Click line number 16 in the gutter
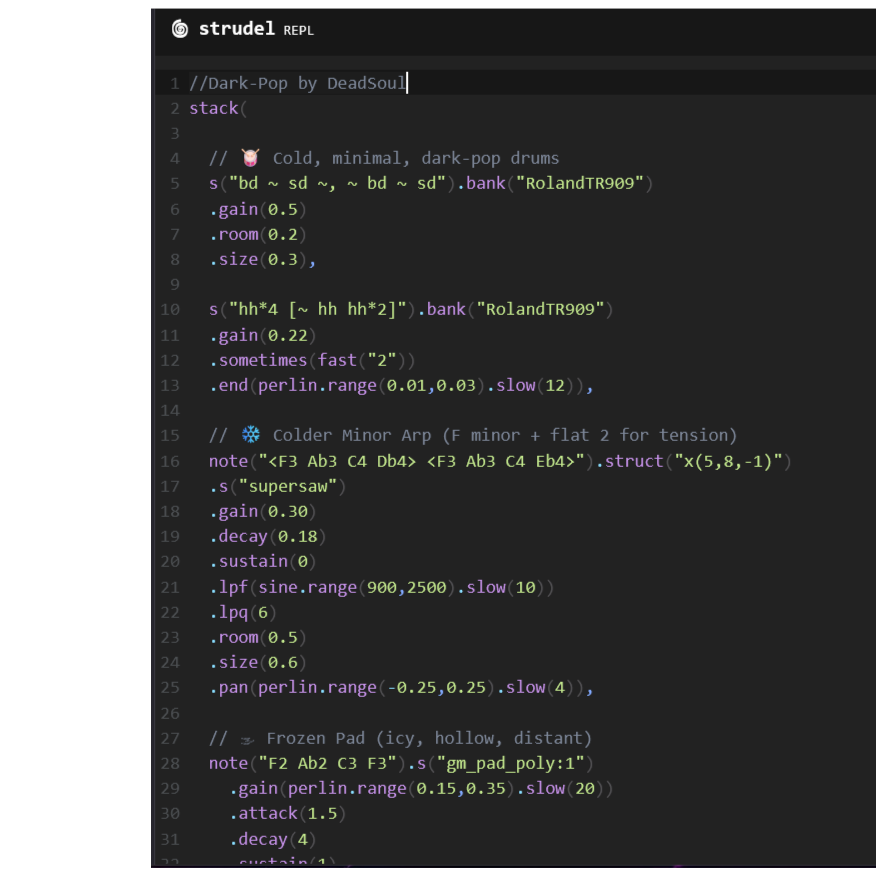Image resolution: width=876 pixels, height=876 pixels. point(170,461)
